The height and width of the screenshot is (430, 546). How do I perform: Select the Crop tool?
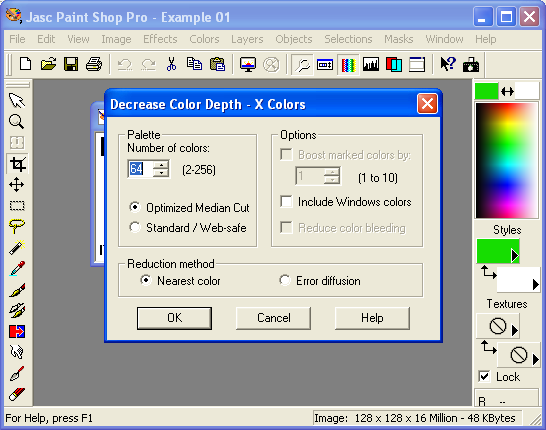coord(17,164)
